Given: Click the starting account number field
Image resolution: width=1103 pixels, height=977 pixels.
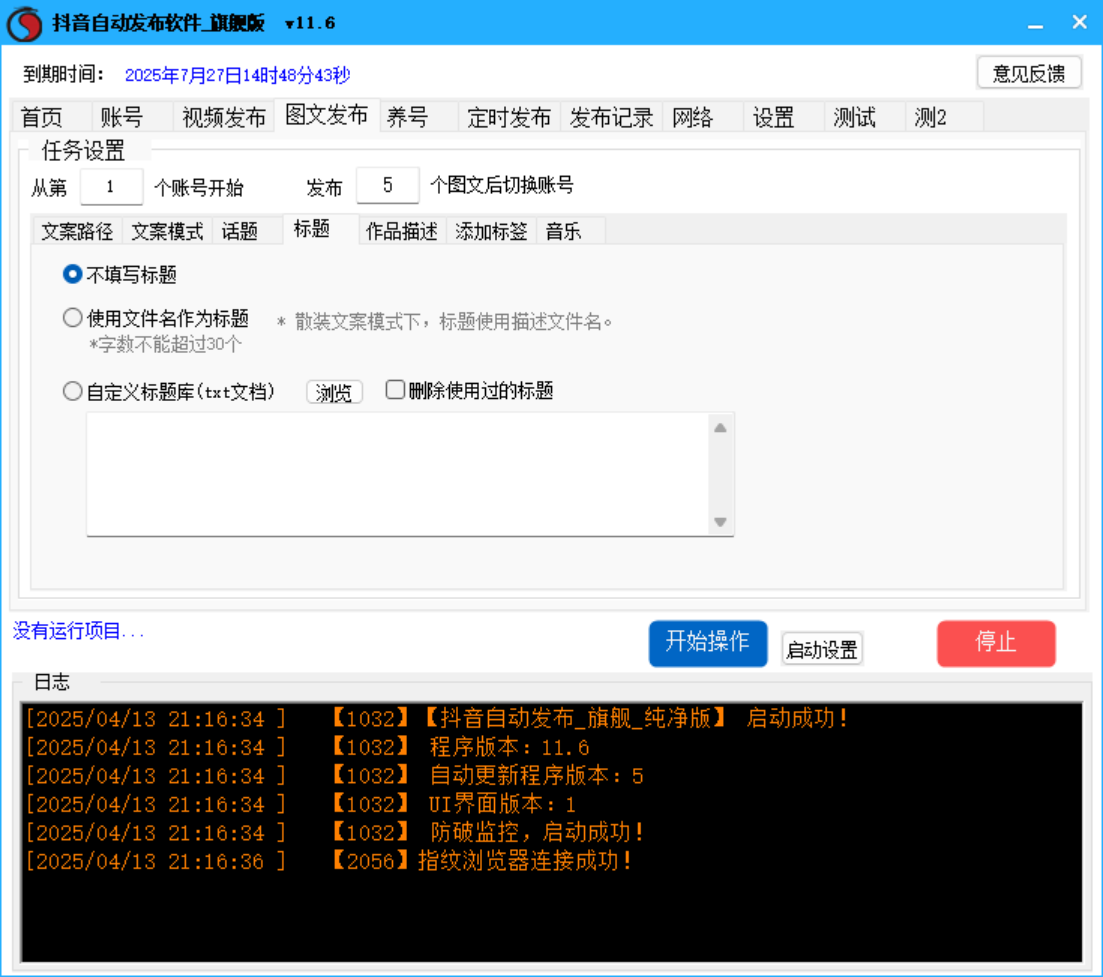Looking at the screenshot, I should pos(111,186).
